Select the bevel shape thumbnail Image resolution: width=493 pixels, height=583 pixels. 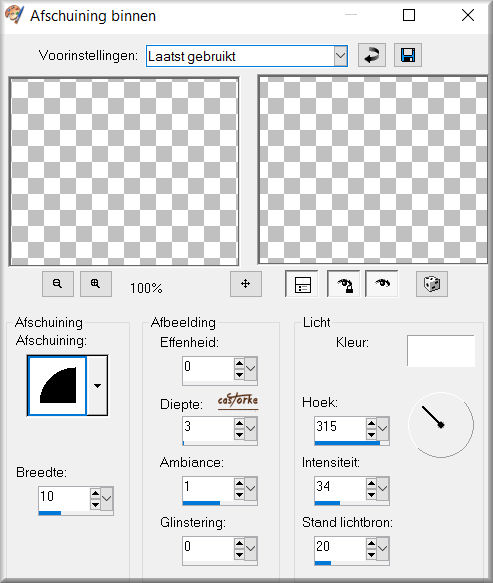point(57,386)
